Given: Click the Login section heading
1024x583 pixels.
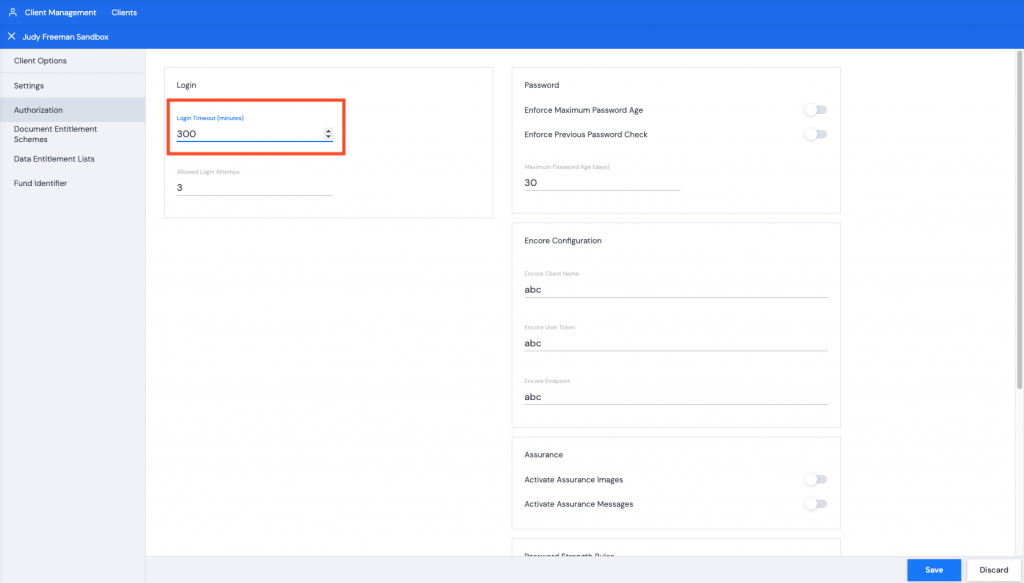Looking at the screenshot, I should point(186,85).
